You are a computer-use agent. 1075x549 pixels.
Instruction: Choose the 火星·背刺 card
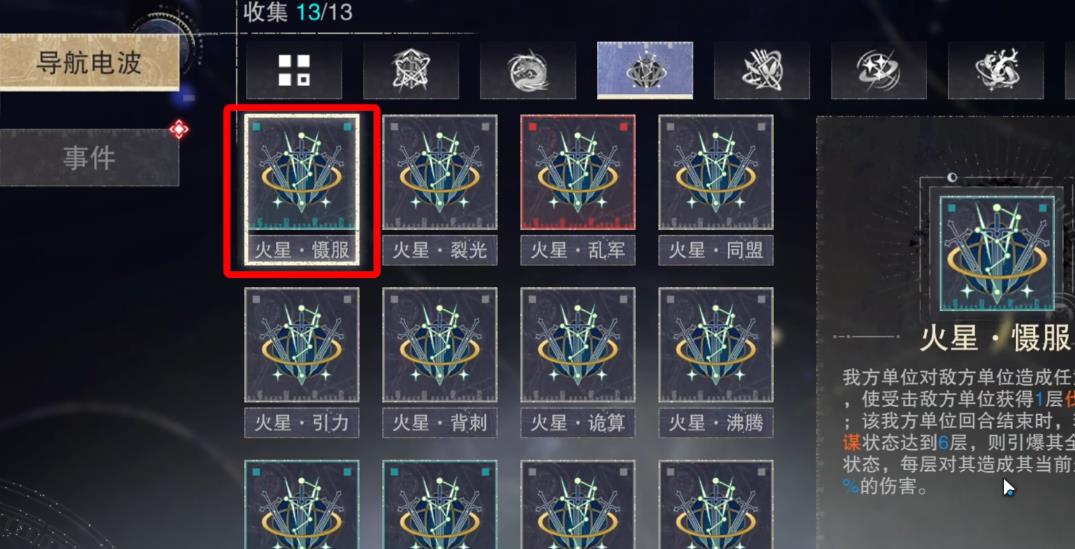pos(439,363)
